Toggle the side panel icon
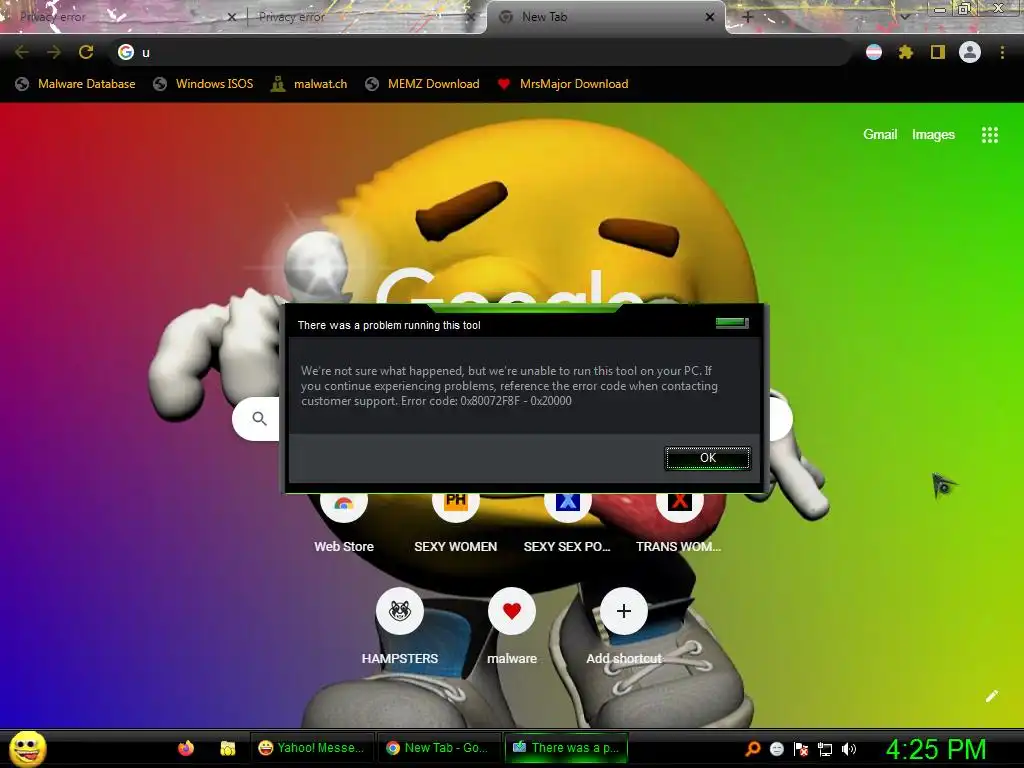The image size is (1024, 768). click(938, 52)
